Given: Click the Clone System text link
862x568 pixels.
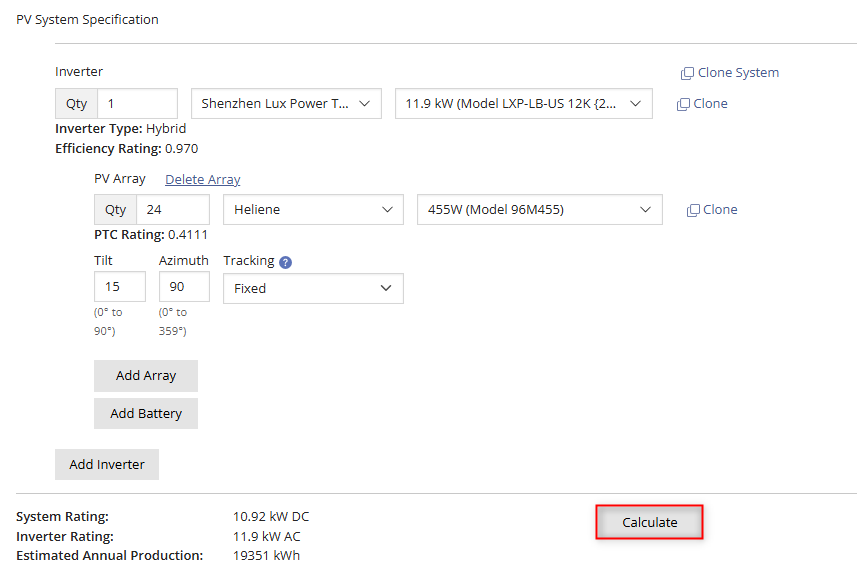Looking at the screenshot, I should tap(738, 73).
